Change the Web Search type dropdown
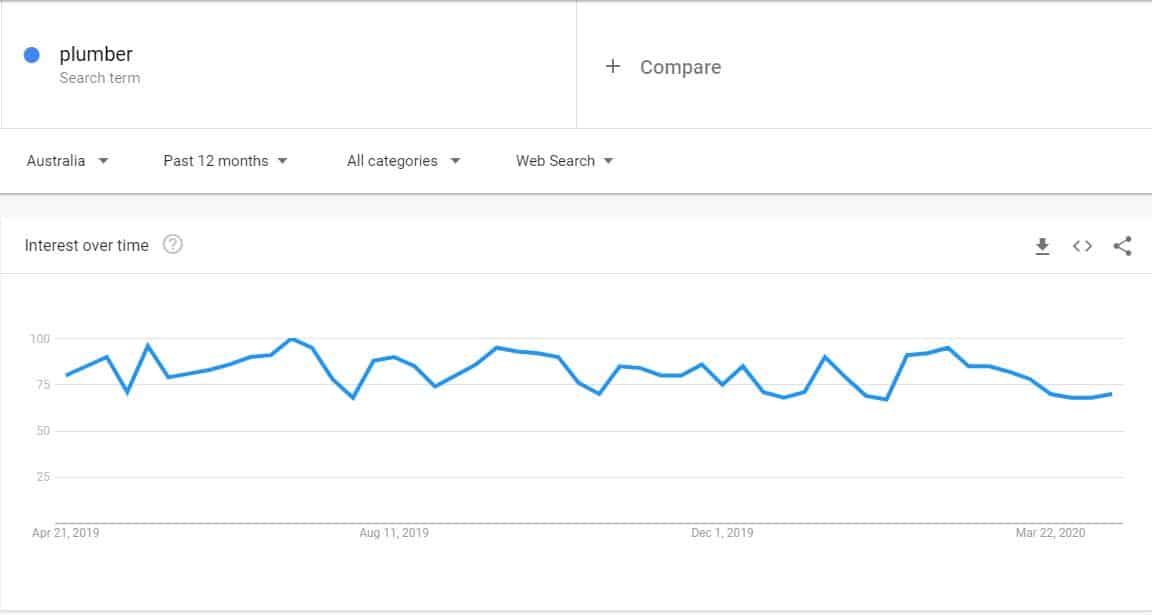Image resolution: width=1152 pixels, height=615 pixels. pyautogui.click(x=564, y=161)
